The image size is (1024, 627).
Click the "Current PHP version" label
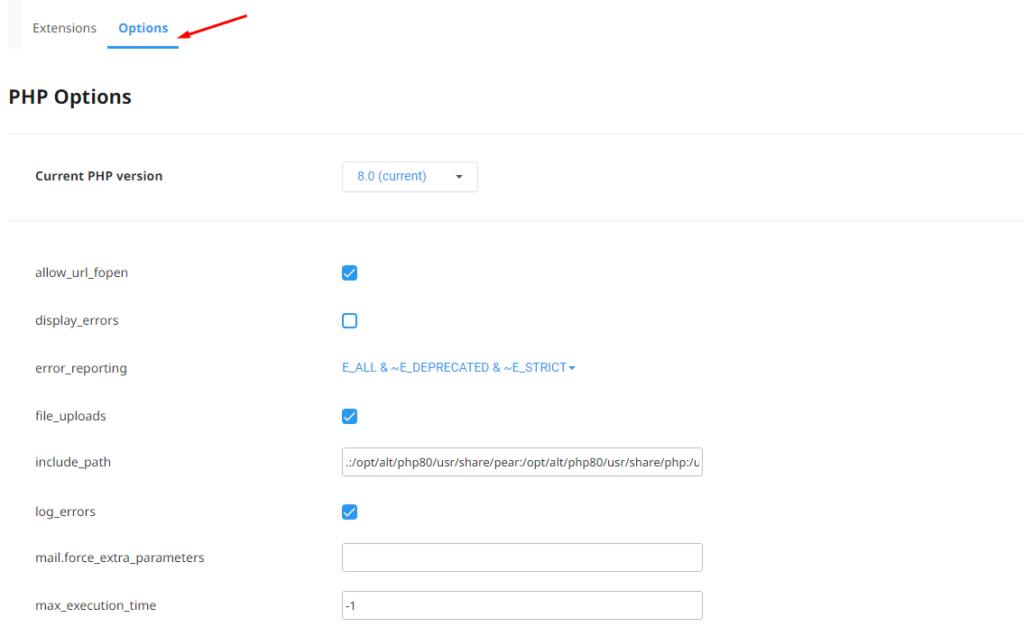point(99,176)
